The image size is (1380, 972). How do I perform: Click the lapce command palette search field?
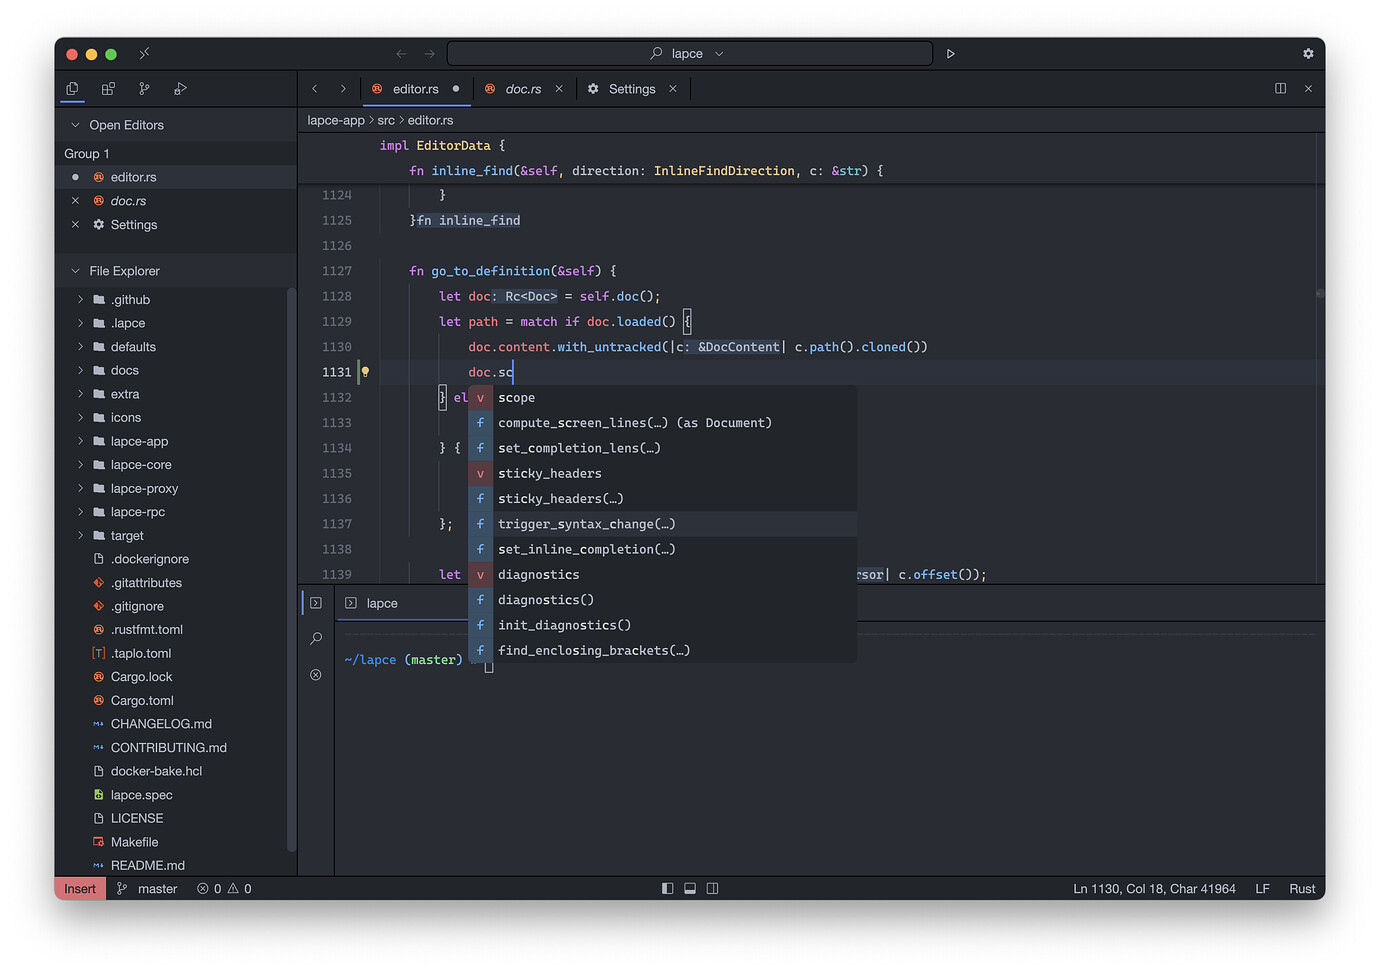pyautogui.click(x=688, y=54)
